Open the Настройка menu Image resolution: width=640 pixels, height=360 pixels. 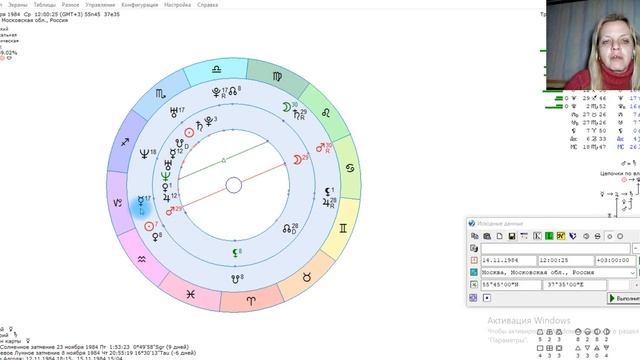(177, 5)
